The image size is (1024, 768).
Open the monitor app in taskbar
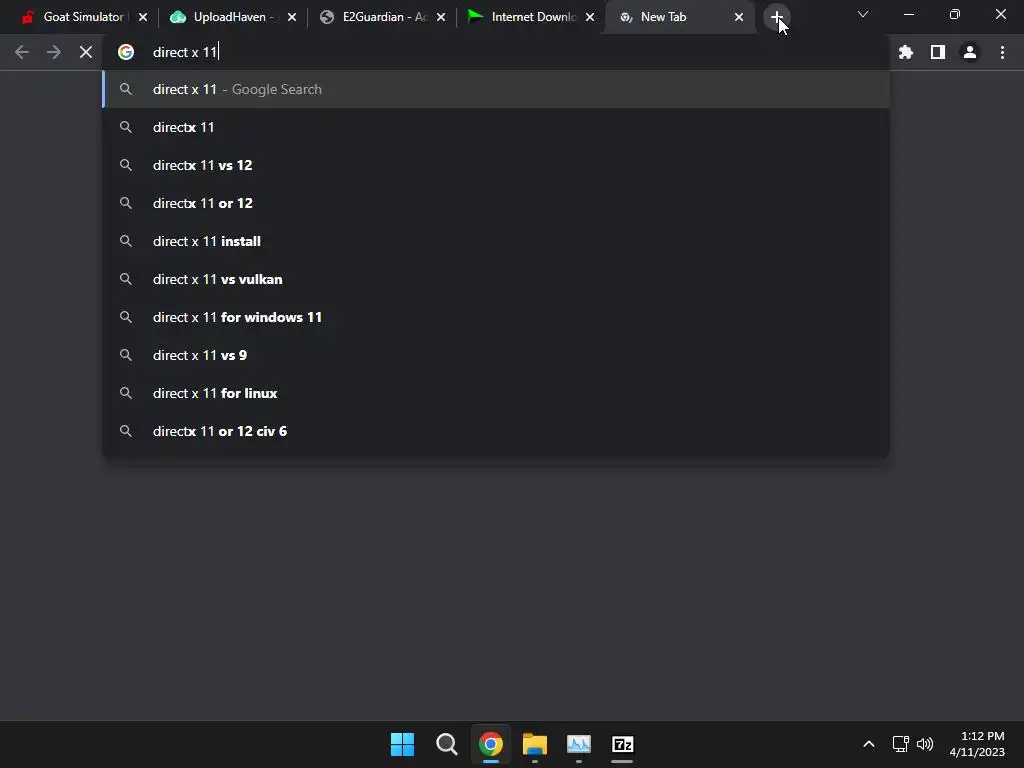click(579, 744)
